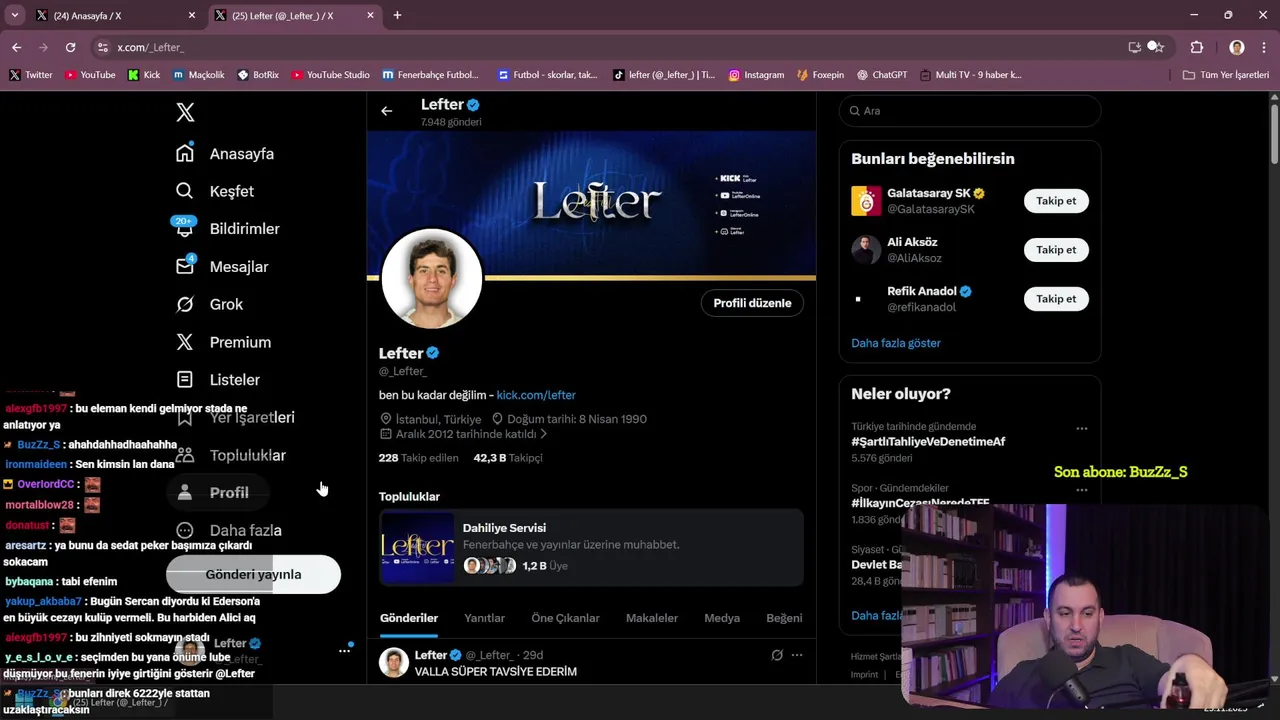Open BotRix bookmark
Viewport: 1280px width, 720px height.
point(258,75)
